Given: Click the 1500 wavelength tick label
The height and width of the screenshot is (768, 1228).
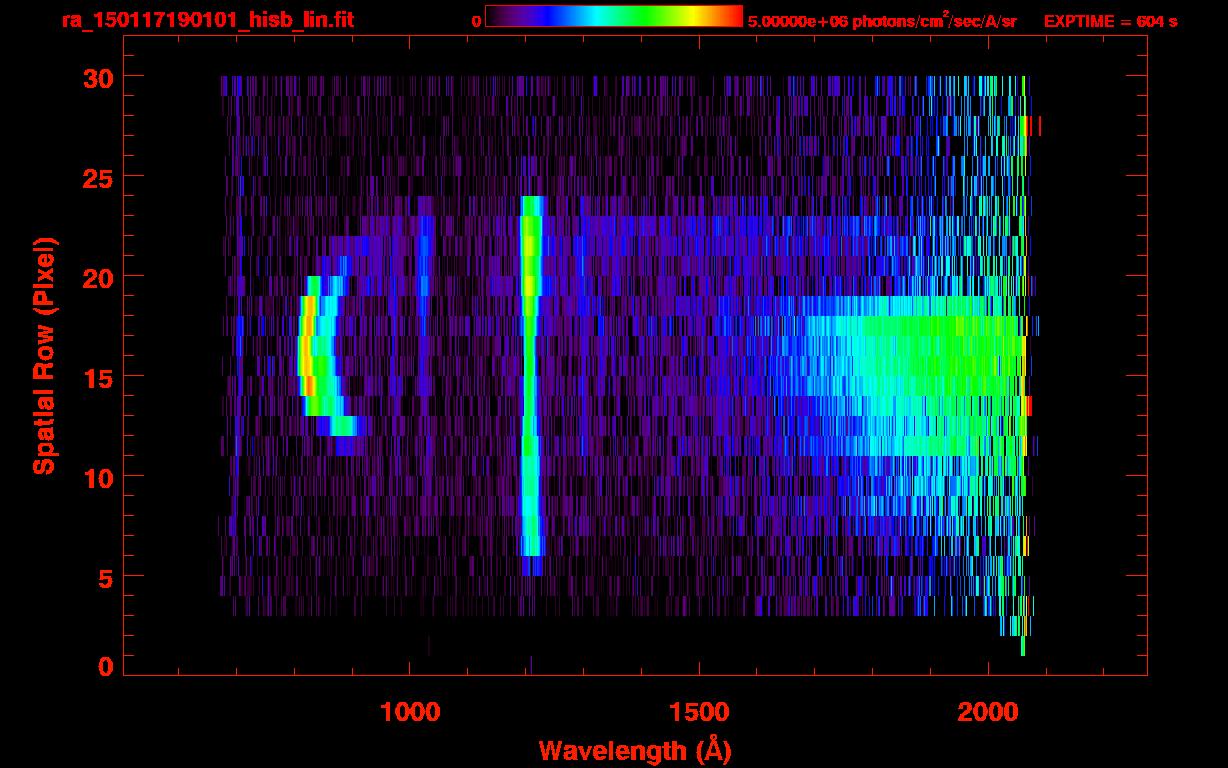Looking at the screenshot, I should point(699,712).
